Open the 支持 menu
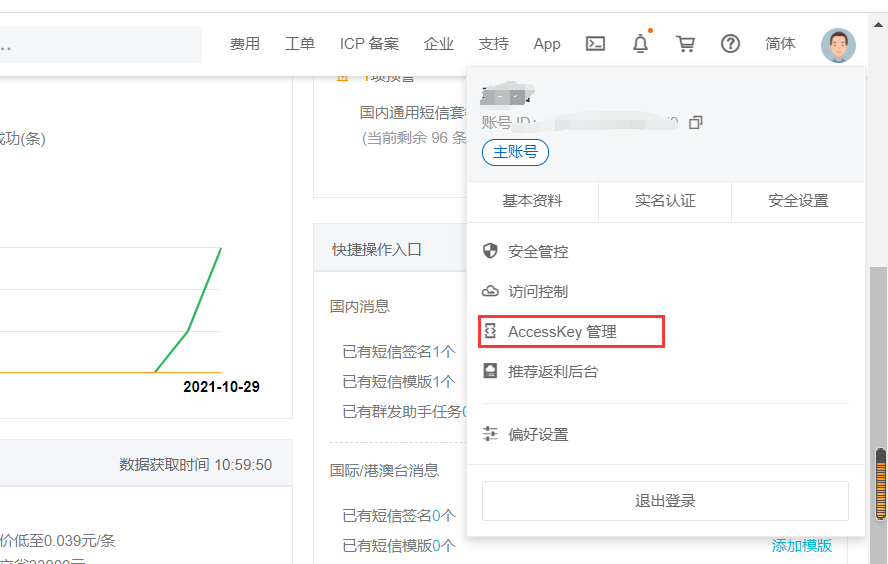The width and height of the screenshot is (888, 564). 493,44
